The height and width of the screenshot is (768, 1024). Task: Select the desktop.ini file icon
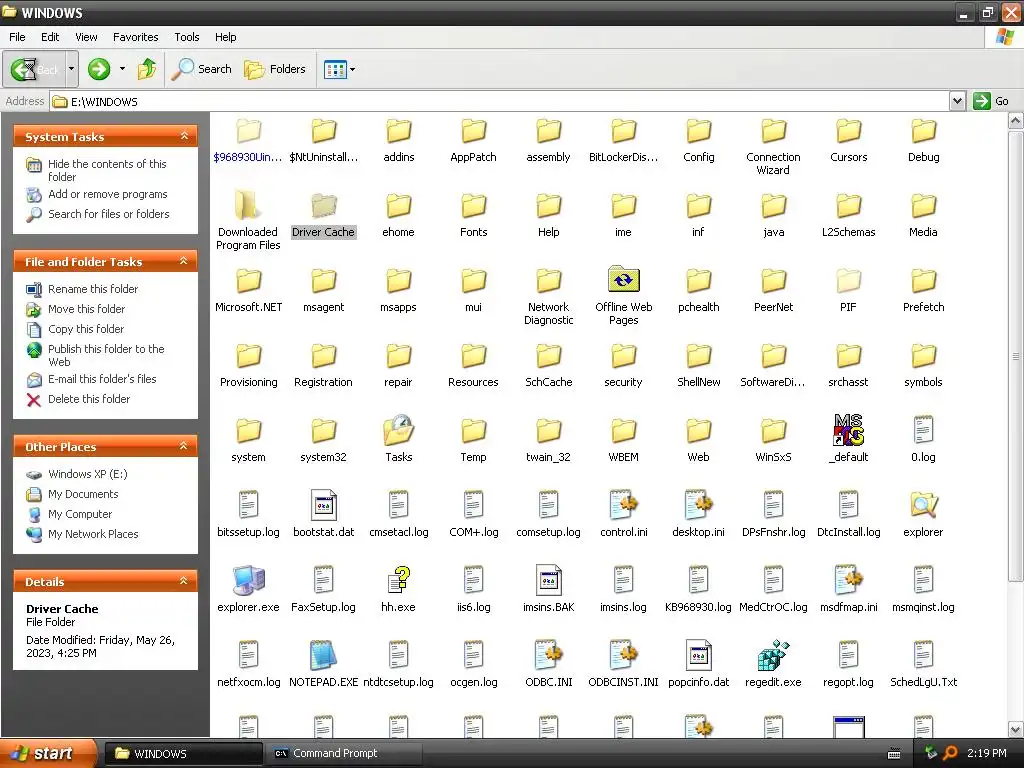(698, 505)
